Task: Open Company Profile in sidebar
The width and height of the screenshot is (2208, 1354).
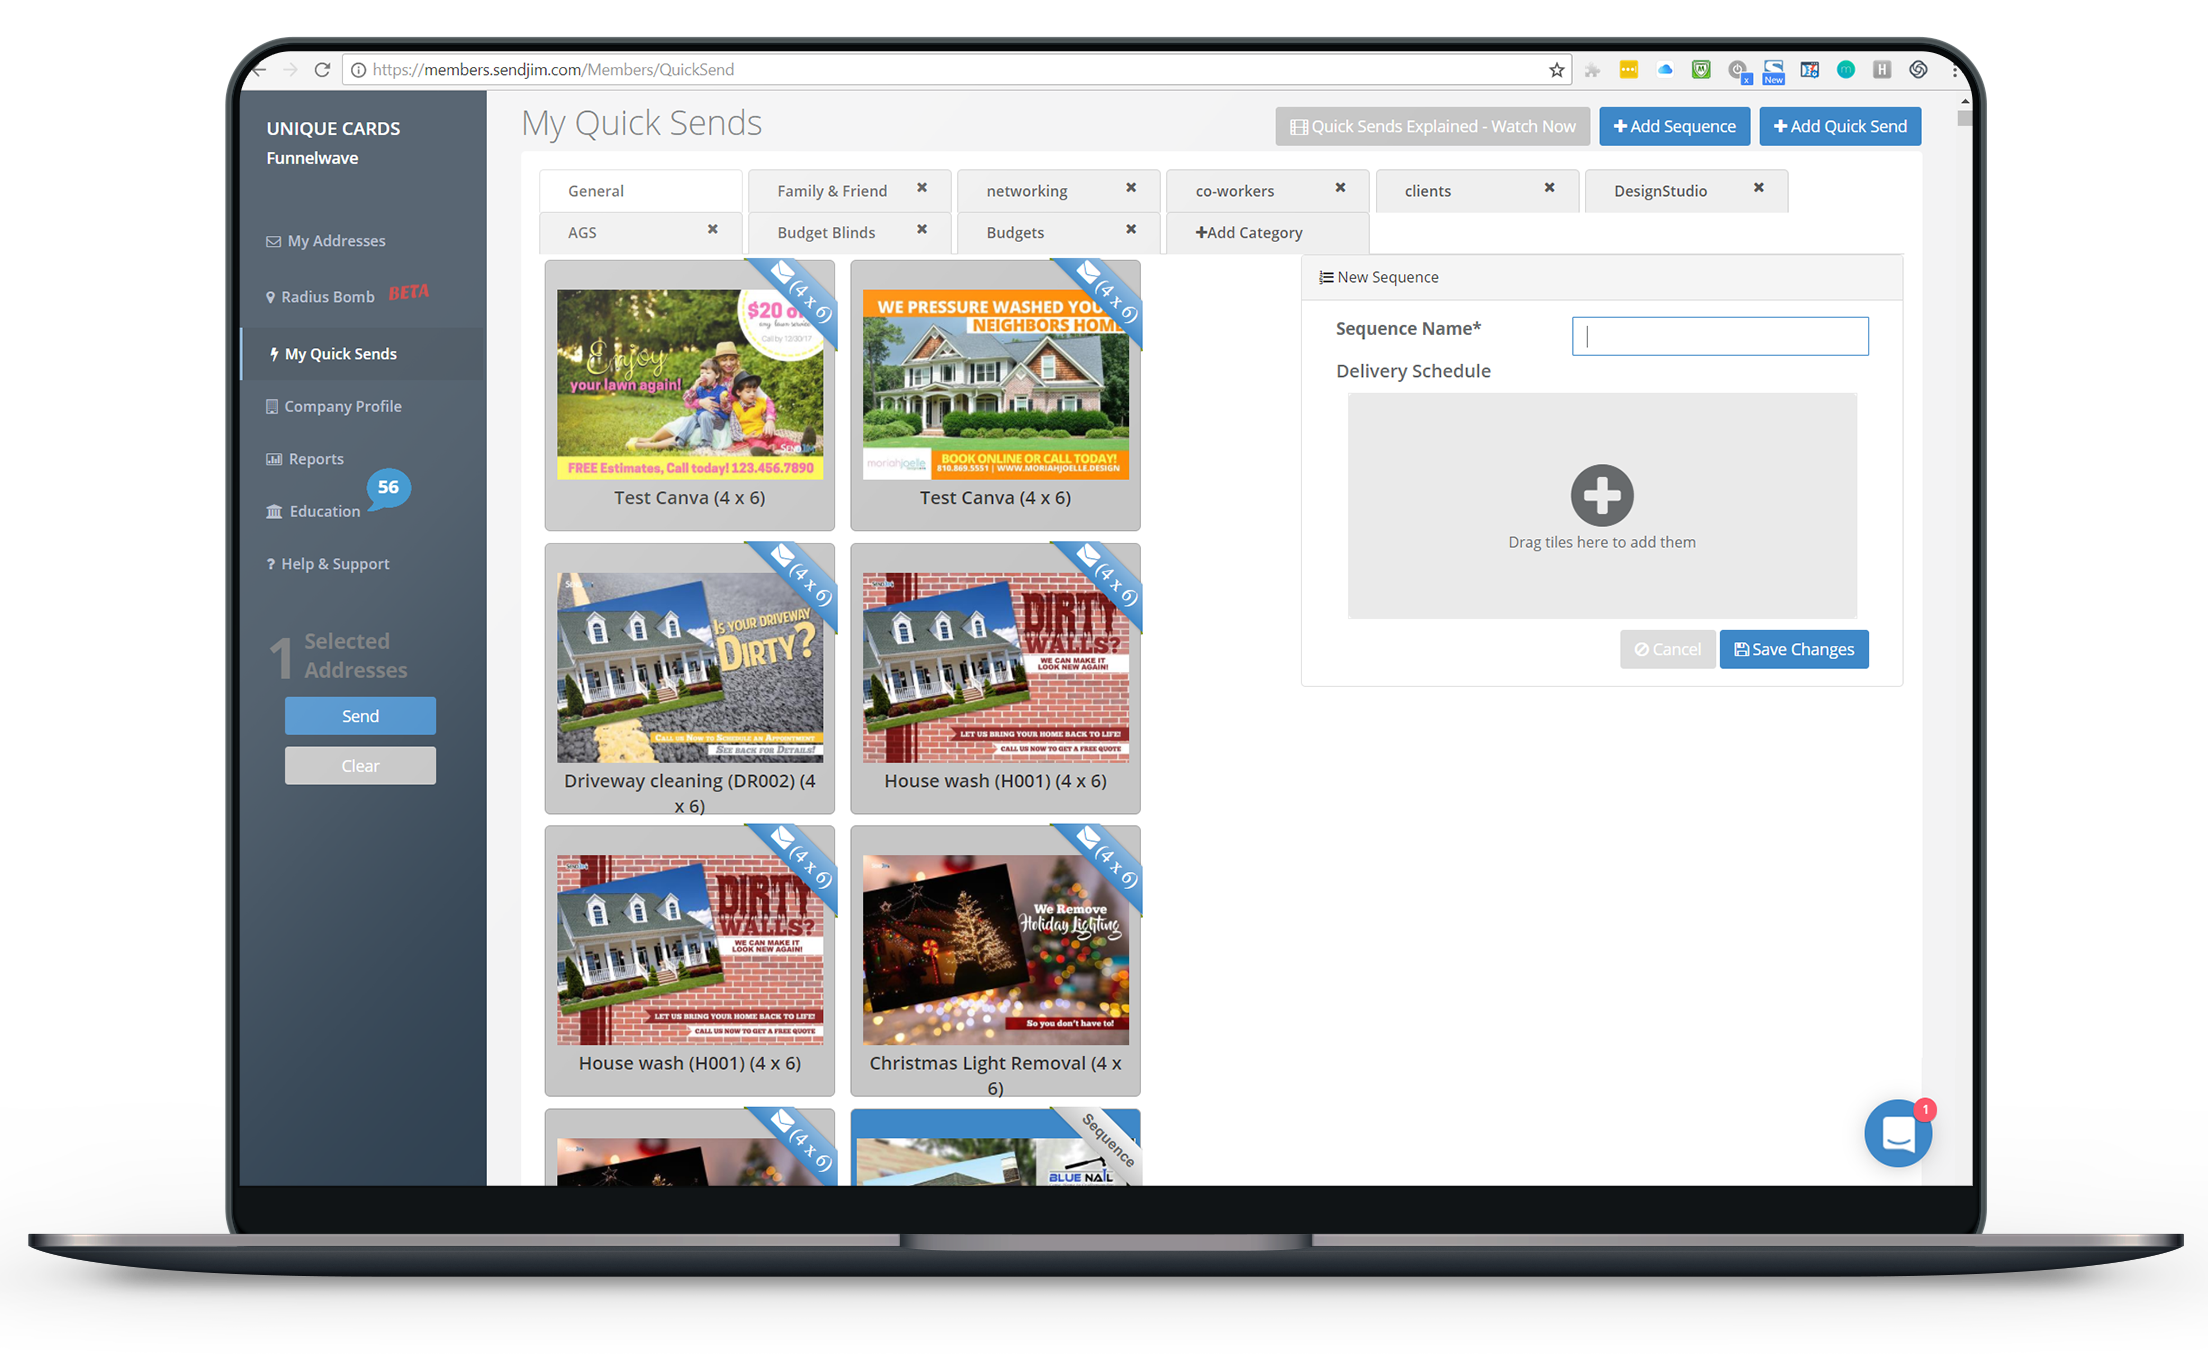Action: pyautogui.click(x=334, y=406)
